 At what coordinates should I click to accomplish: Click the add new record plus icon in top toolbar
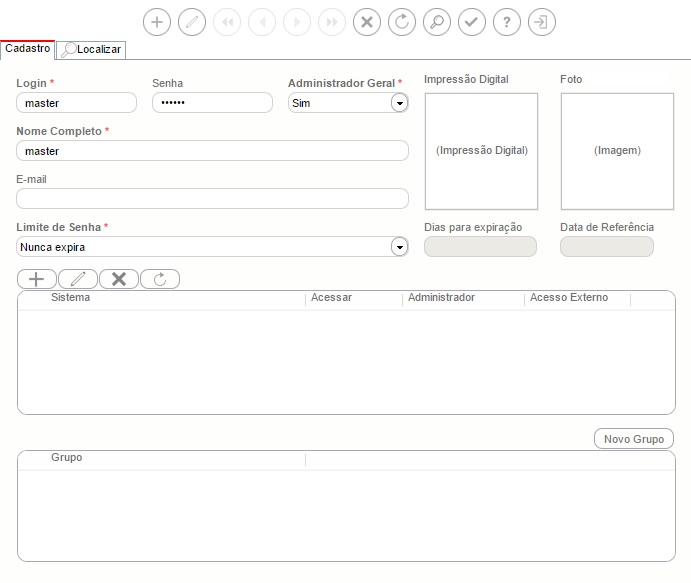pos(157,22)
